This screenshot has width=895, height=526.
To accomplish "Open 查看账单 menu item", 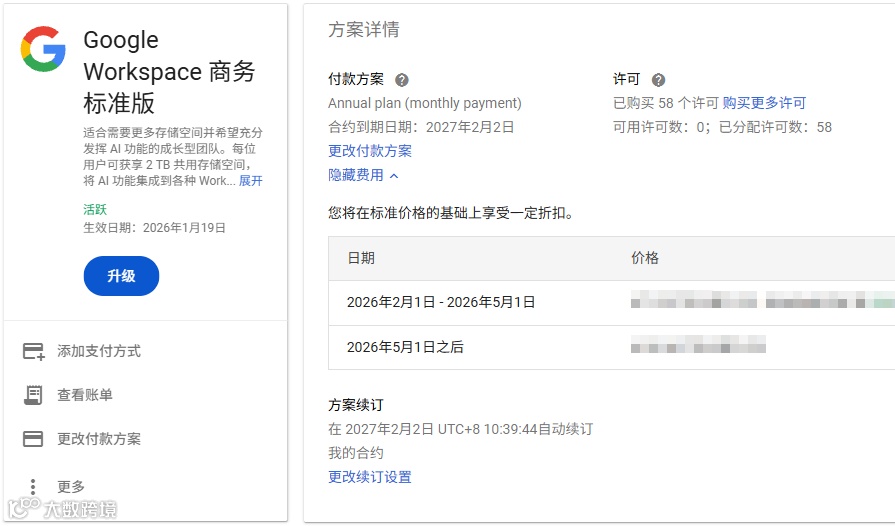I will [84, 395].
